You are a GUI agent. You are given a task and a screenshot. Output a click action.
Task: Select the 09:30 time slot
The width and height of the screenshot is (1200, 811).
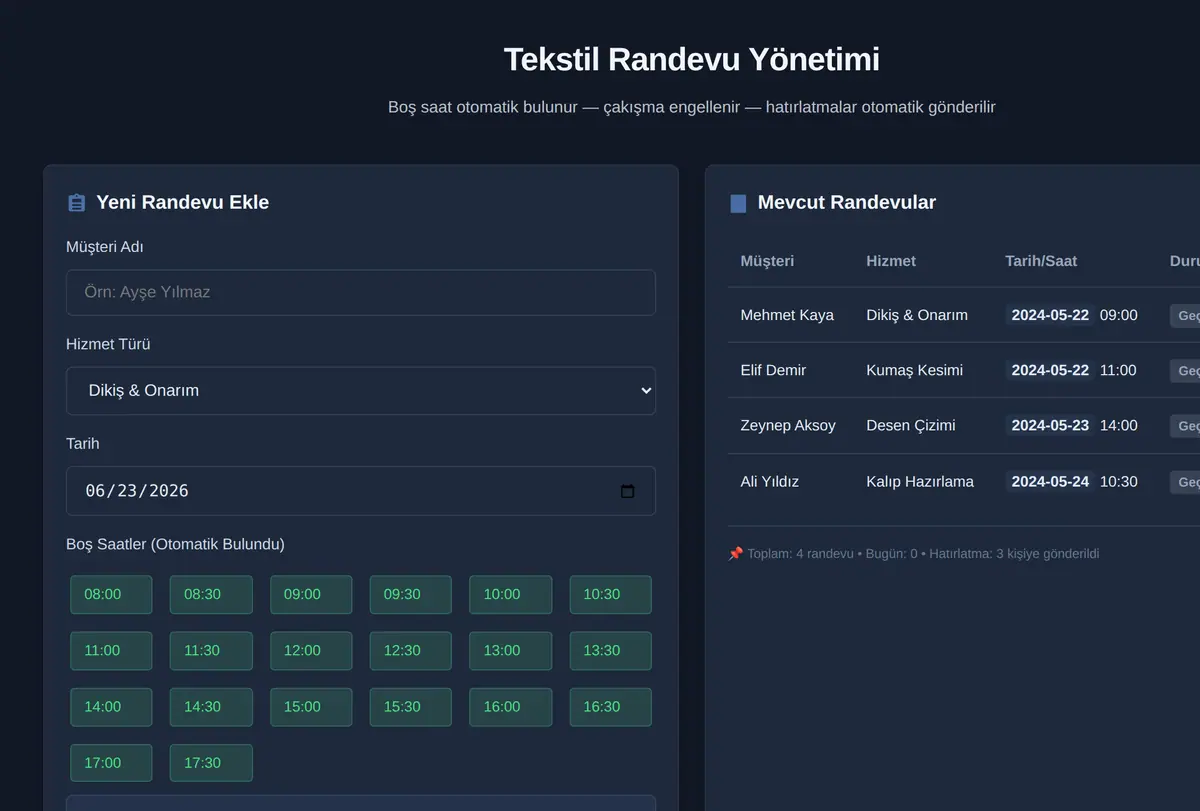tap(411, 594)
